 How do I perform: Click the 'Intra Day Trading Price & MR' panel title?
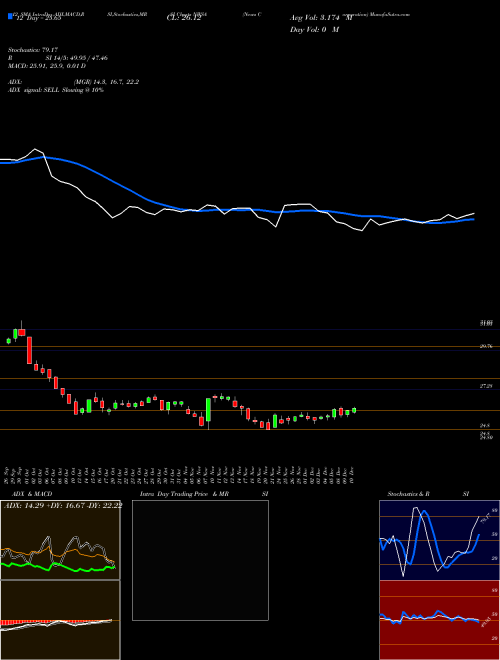point(184,494)
